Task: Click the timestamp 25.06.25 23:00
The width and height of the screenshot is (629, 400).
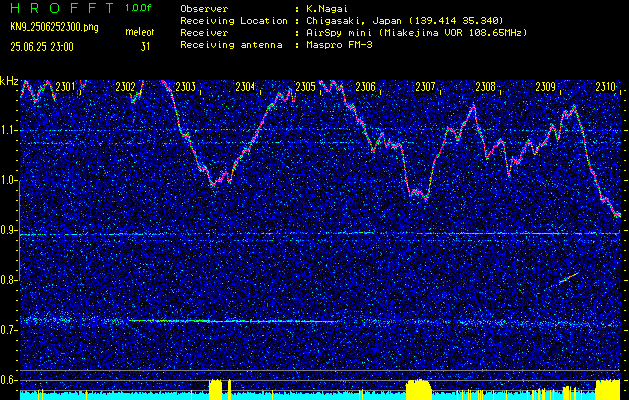Action: pos(42,47)
